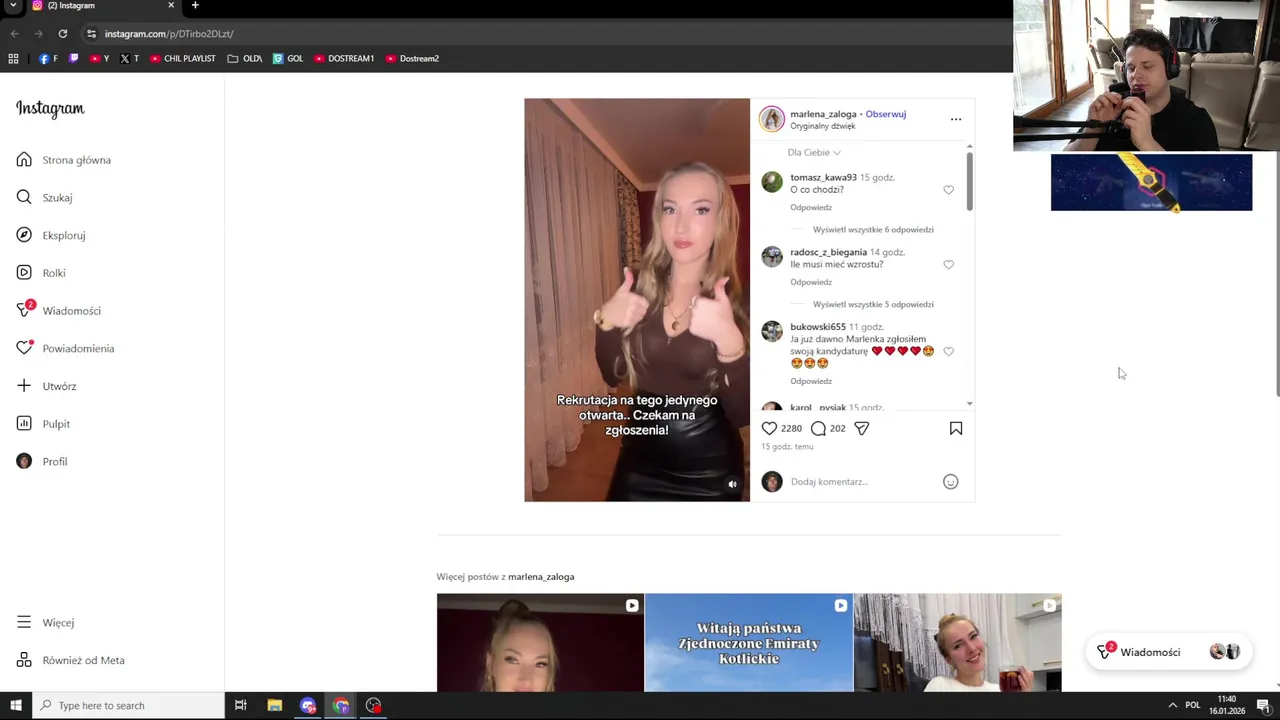The height and width of the screenshot is (720, 1280).
Task: Click the Dodaj komentarz input field
Action: 860,482
